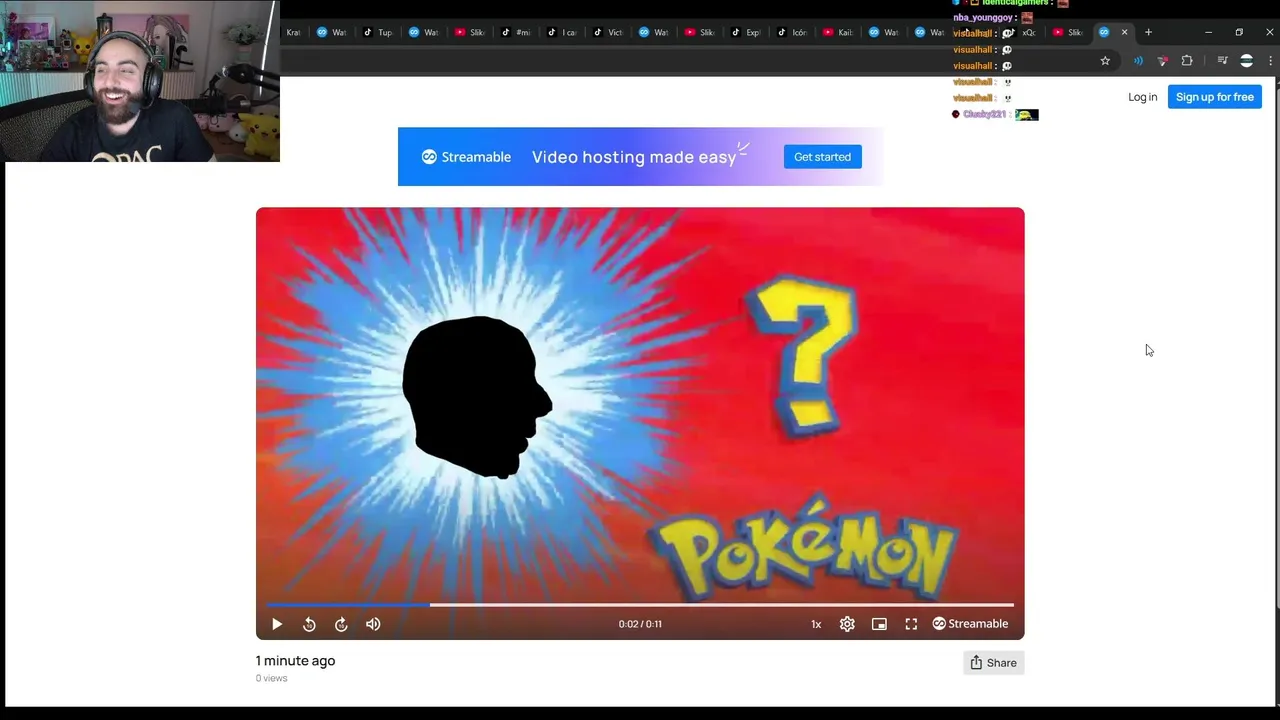This screenshot has width=1280, height=720.
Task: Switch to the Vict TikTok tab
Action: pyautogui.click(x=608, y=32)
